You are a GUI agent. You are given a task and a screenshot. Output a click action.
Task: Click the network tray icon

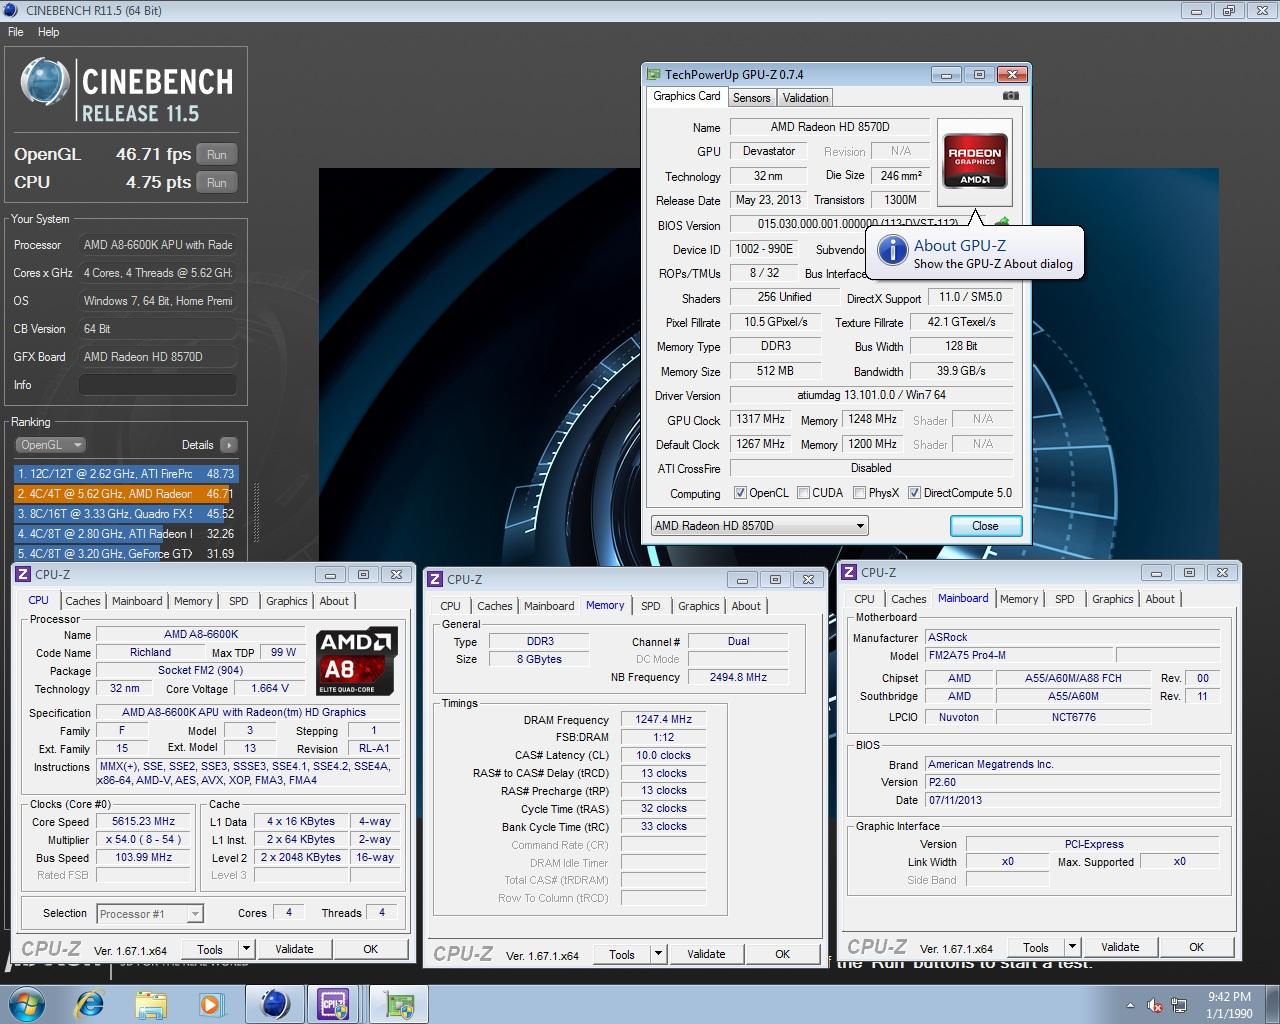pyautogui.click(x=1180, y=1005)
